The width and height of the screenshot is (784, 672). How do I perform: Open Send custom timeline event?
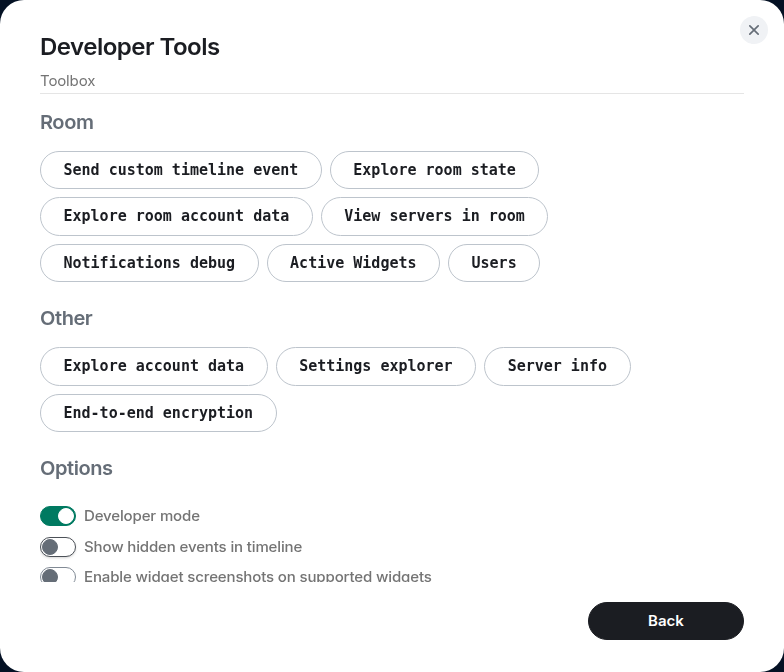click(181, 170)
